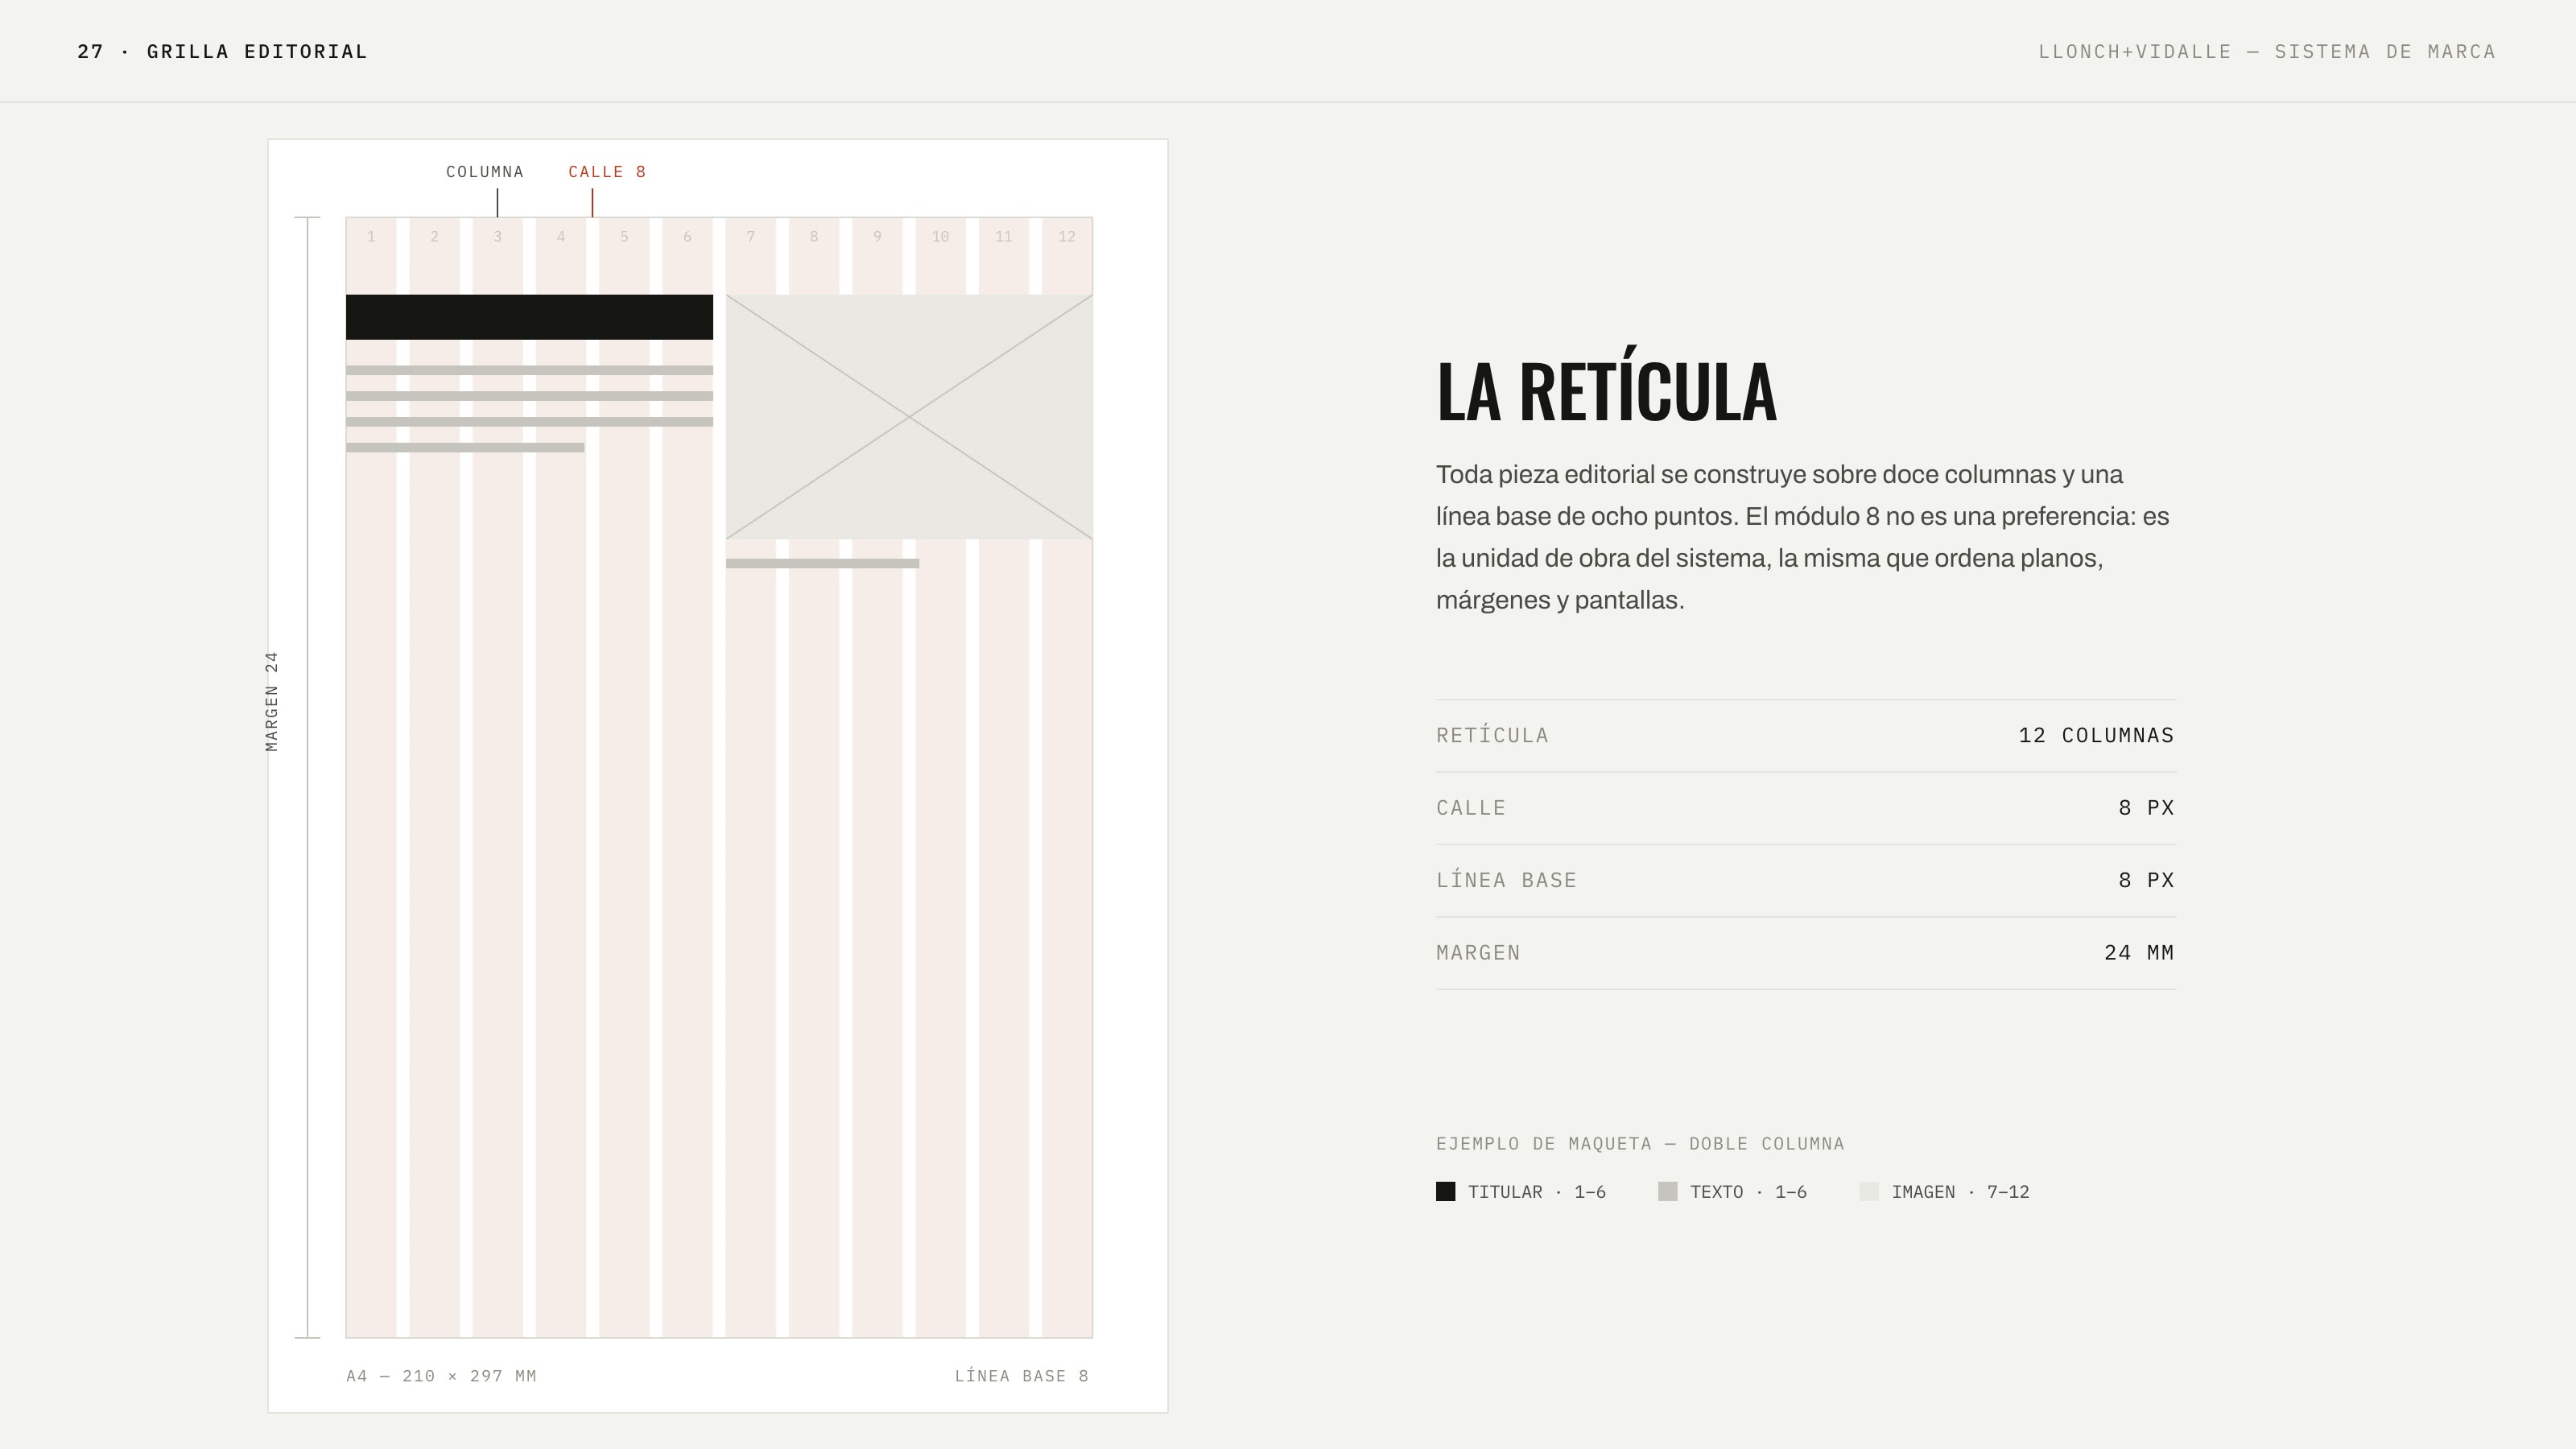
Task: Click the '12 COLUMNAS' value
Action: [x=2096, y=735]
